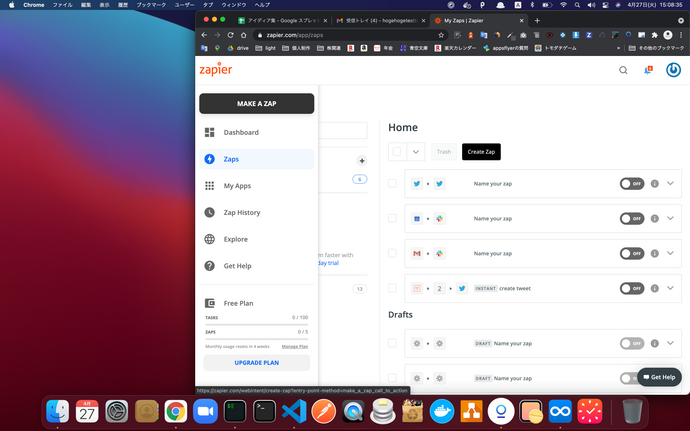Check the Twitter-to-Twitter zap checkbox
Screen dimensions: 690x431
[x=392, y=184]
